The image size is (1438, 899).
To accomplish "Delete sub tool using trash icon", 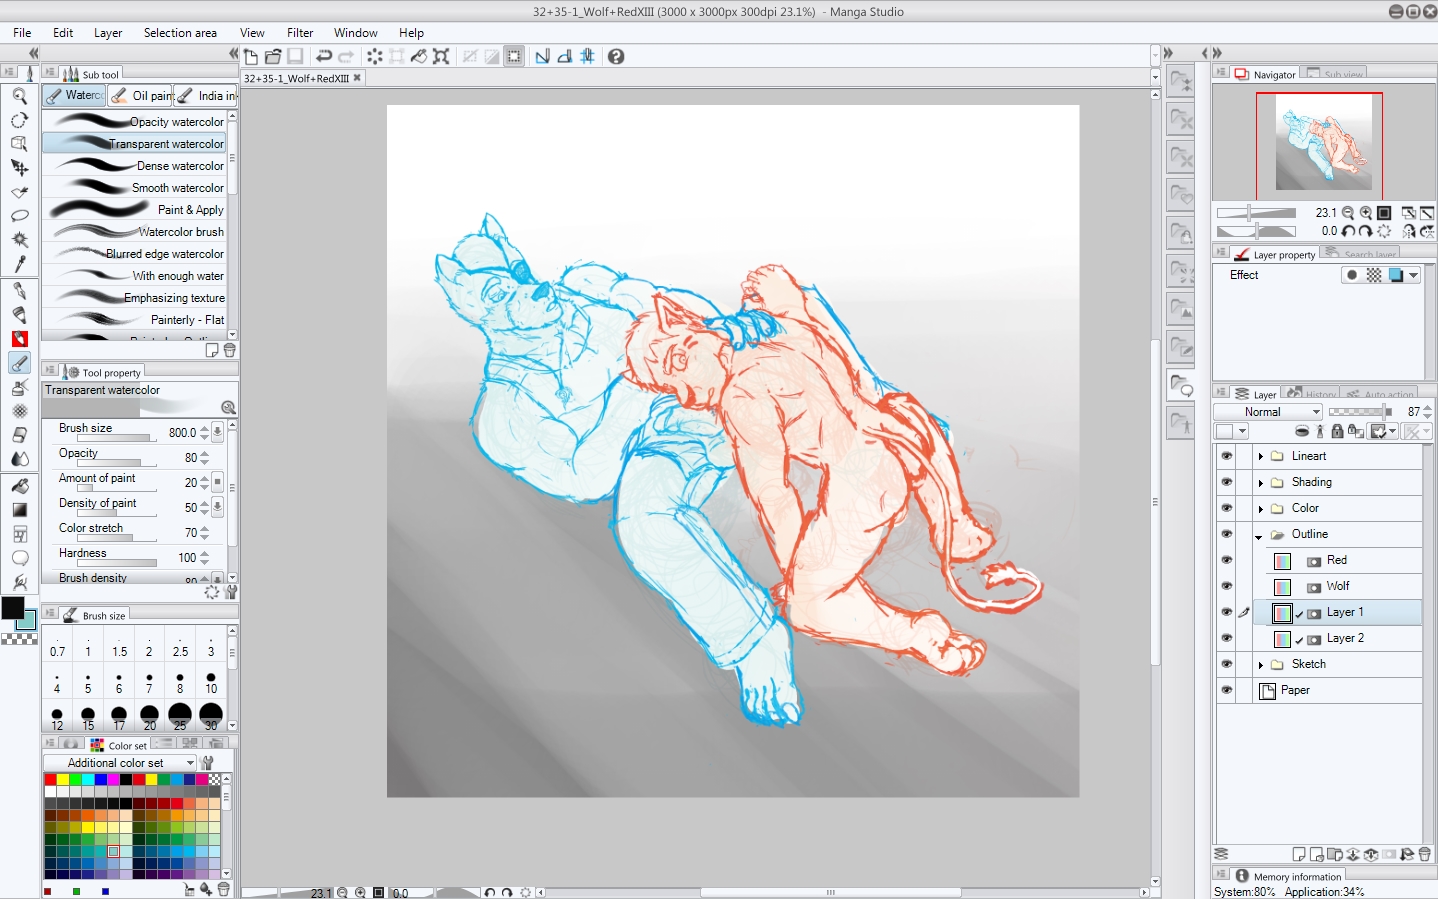I will (230, 350).
